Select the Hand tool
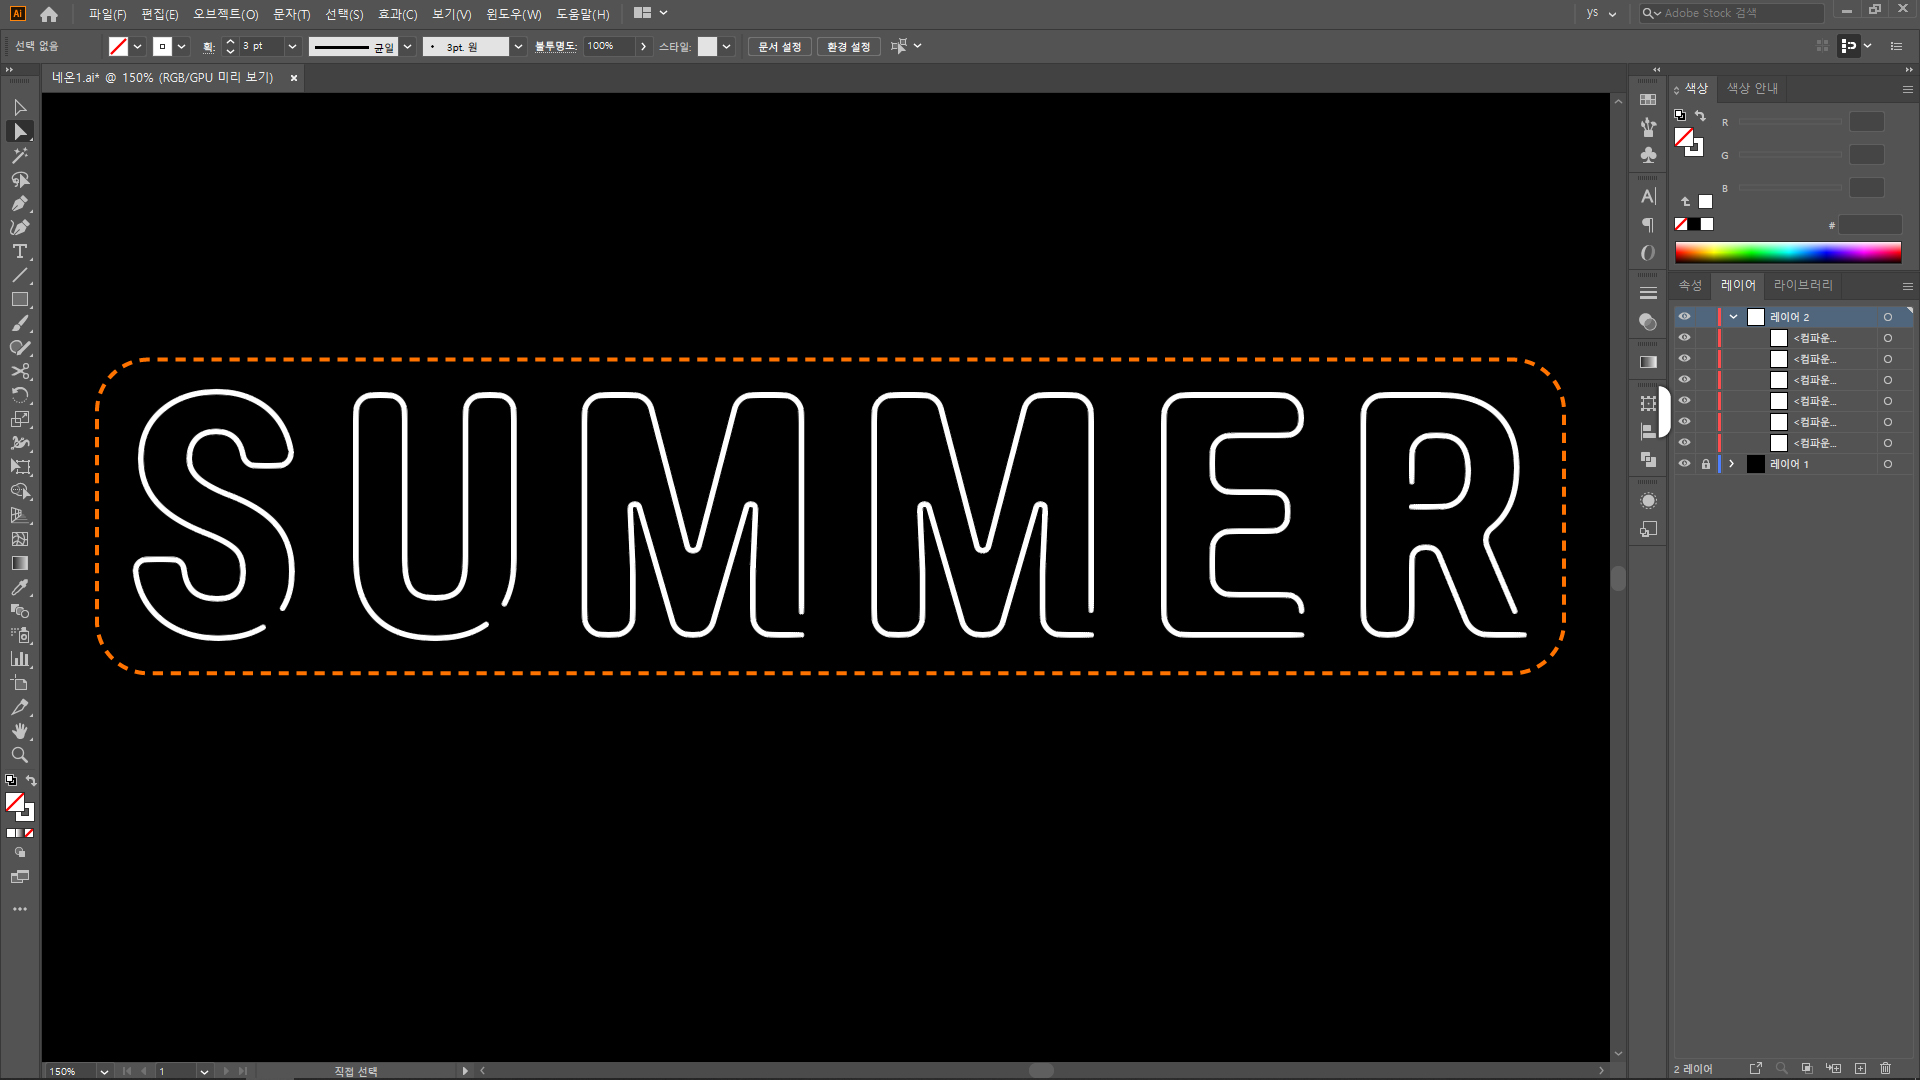1920x1080 pixels. 19,732
